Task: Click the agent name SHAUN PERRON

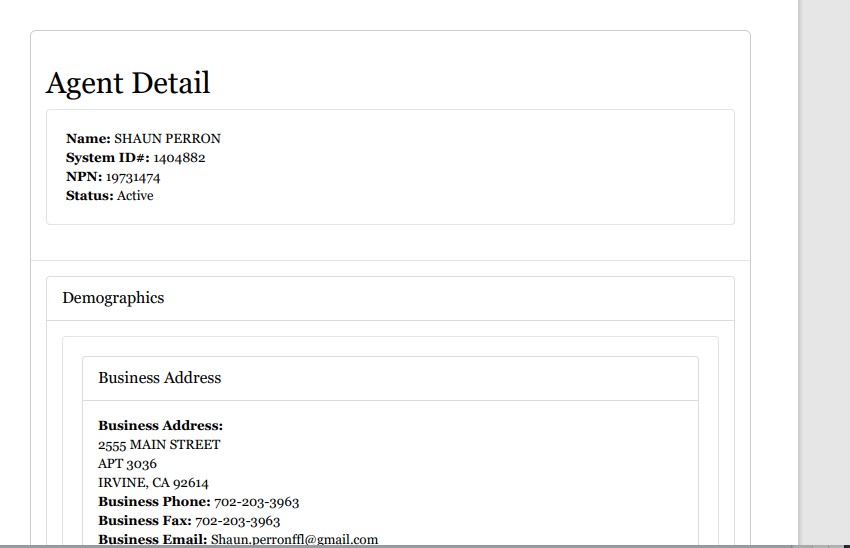Action: (167, 139)
